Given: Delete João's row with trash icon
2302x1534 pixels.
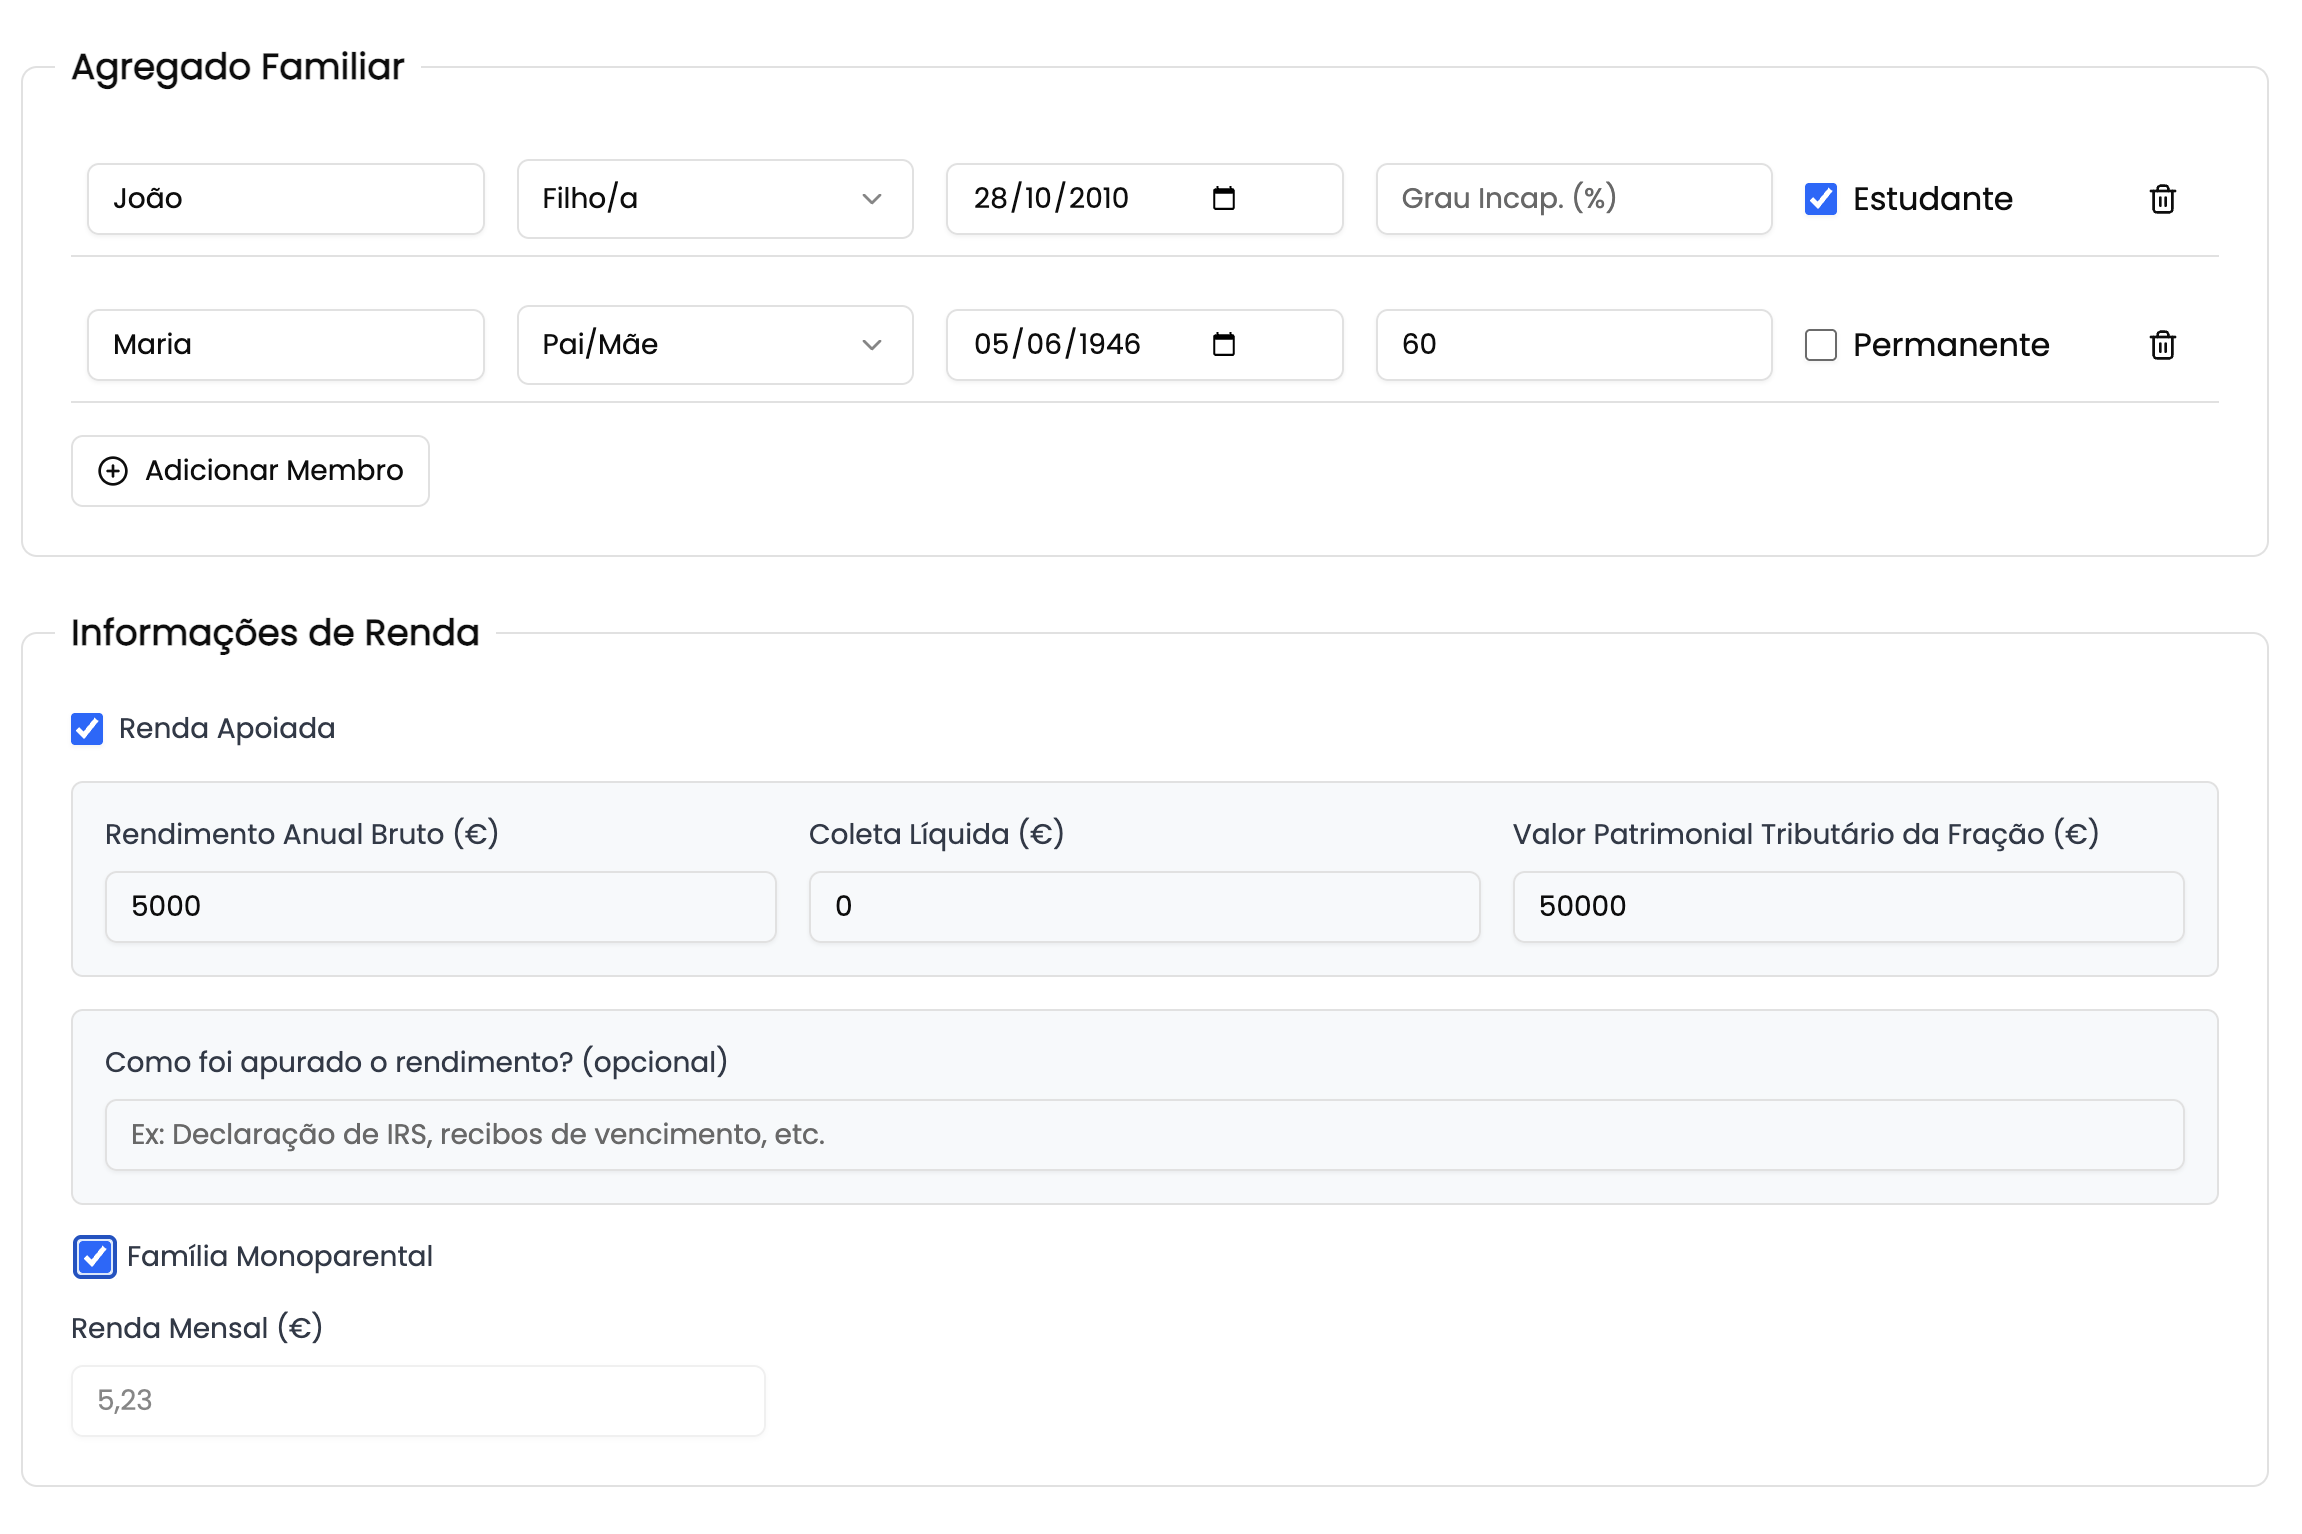Looking at the screenshot, I should (x=2162, y=199).
